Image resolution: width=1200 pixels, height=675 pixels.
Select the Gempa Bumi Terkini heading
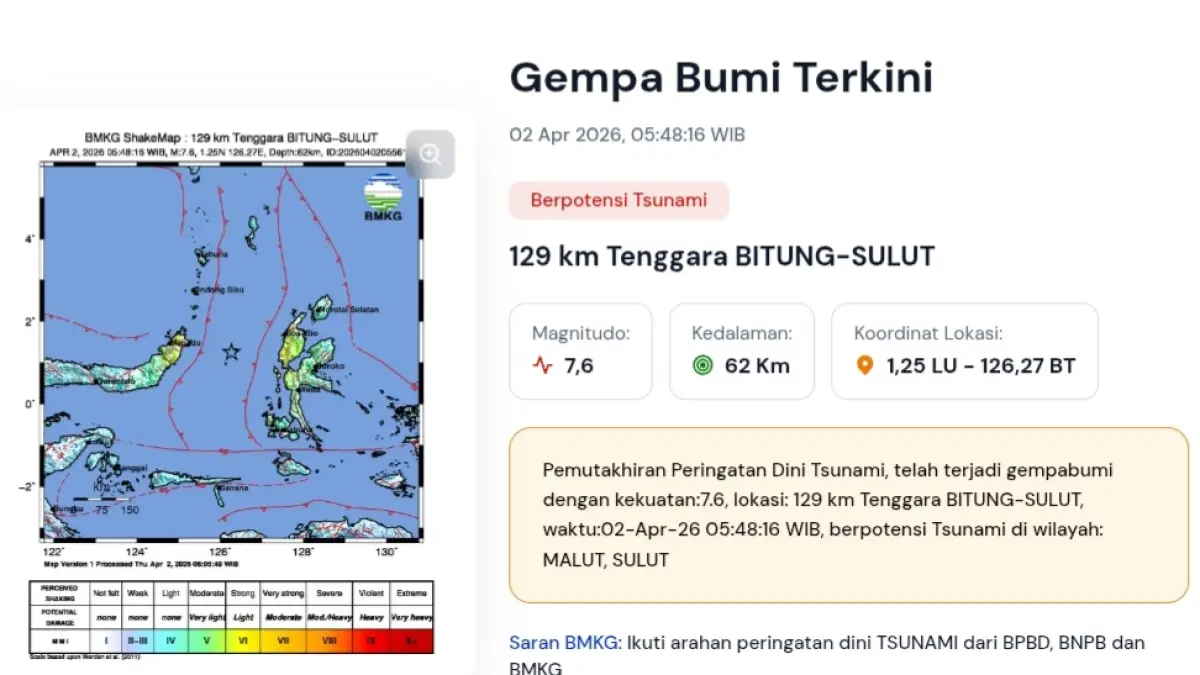tap(721, 78)
